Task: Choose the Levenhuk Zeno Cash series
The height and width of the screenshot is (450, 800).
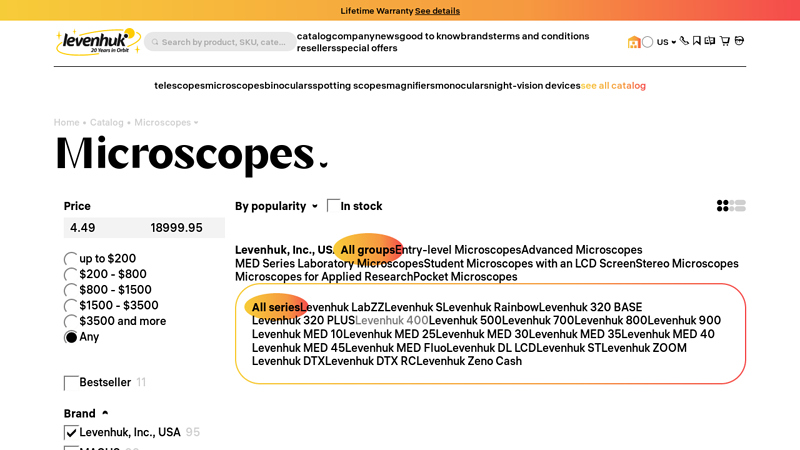Action: point(469,361)
